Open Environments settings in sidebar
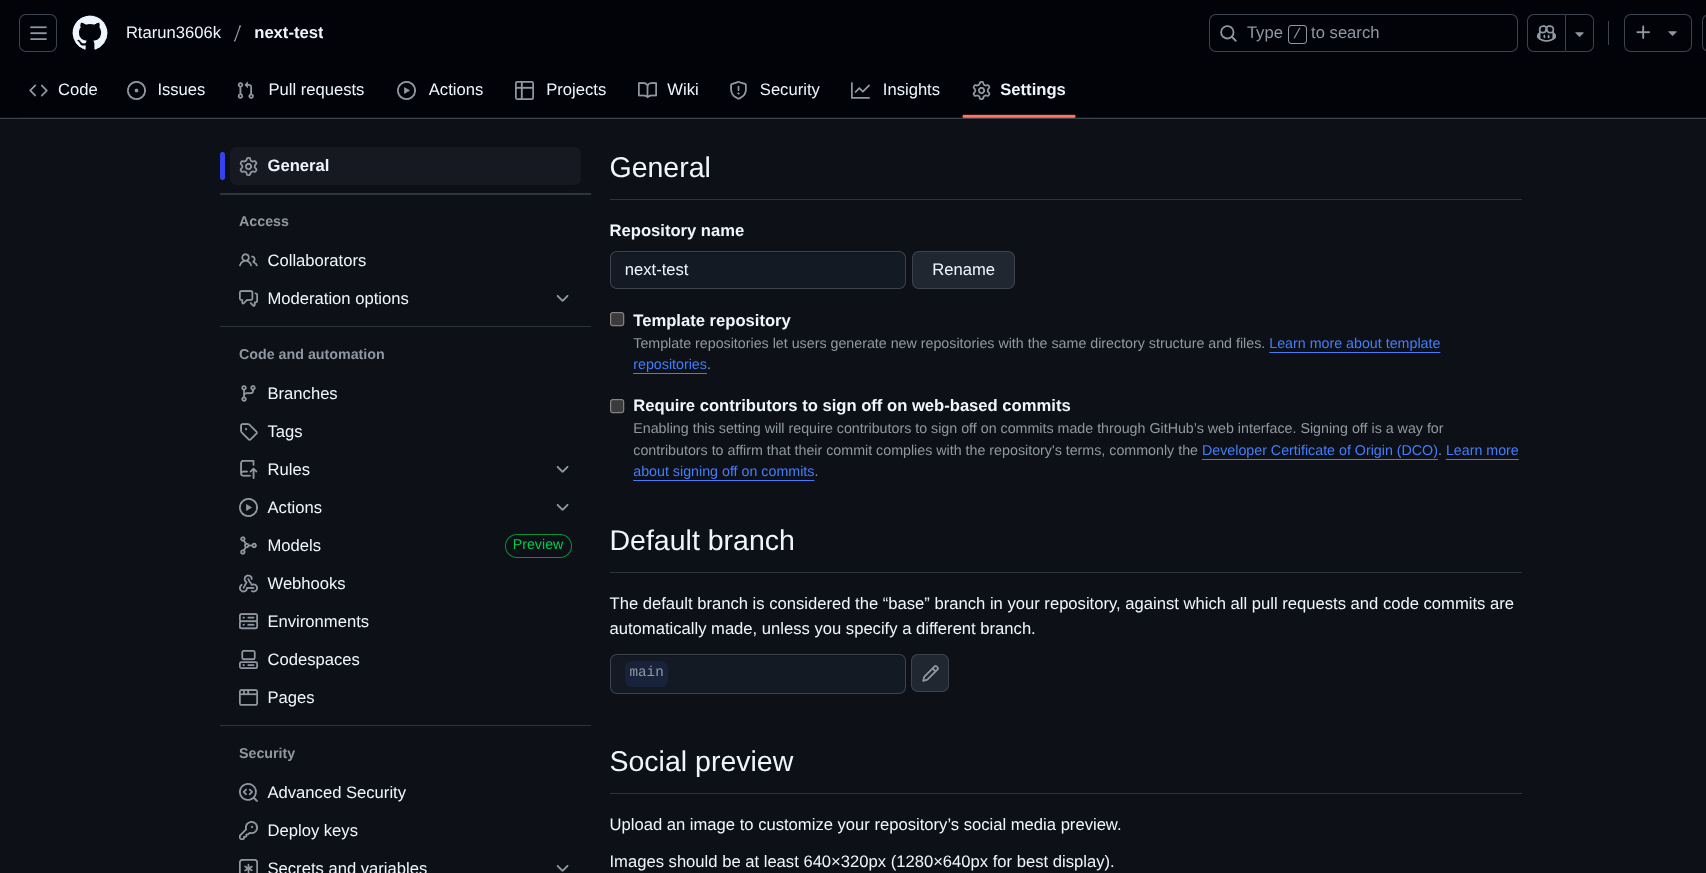The width and height of the screenshot is (1706, 873). [405, 621]
